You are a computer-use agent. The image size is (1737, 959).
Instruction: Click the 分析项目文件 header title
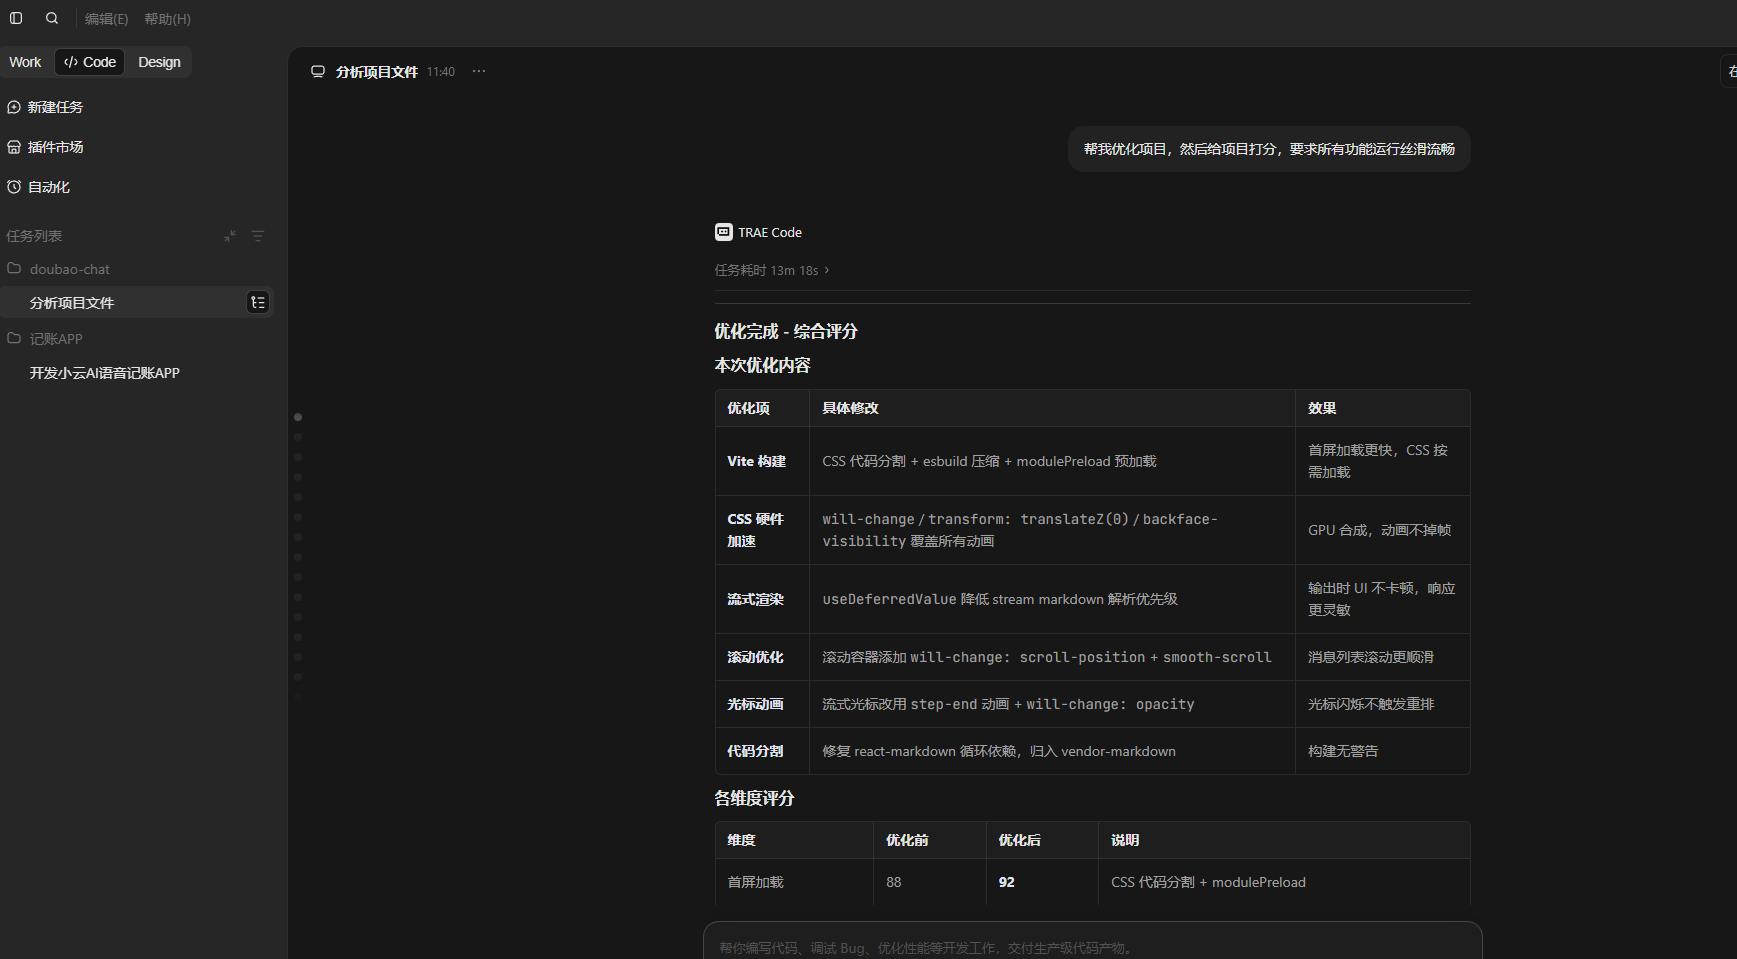coord(377,72)
